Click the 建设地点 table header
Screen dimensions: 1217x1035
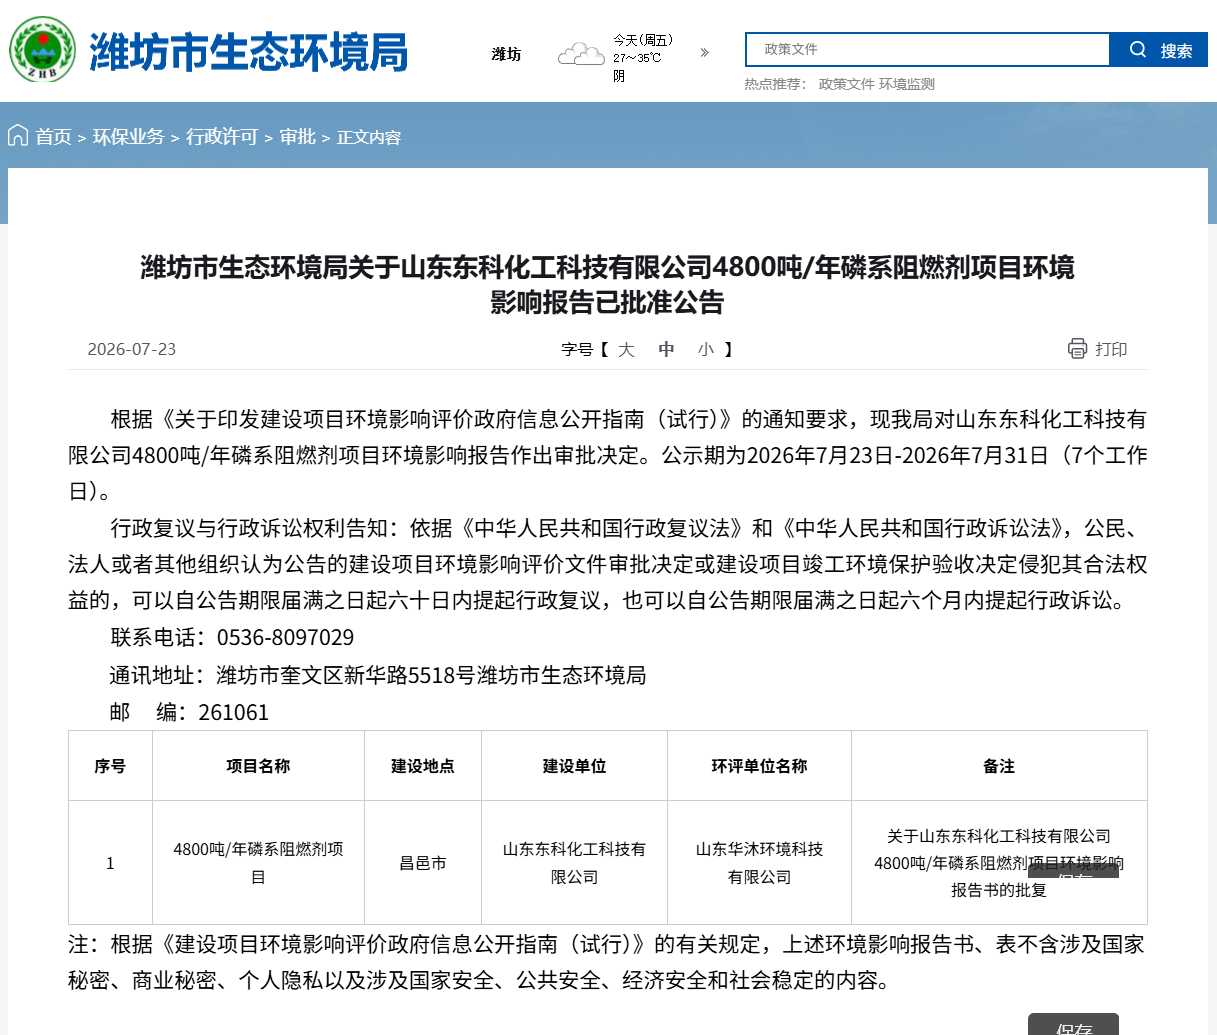point(423,766)
